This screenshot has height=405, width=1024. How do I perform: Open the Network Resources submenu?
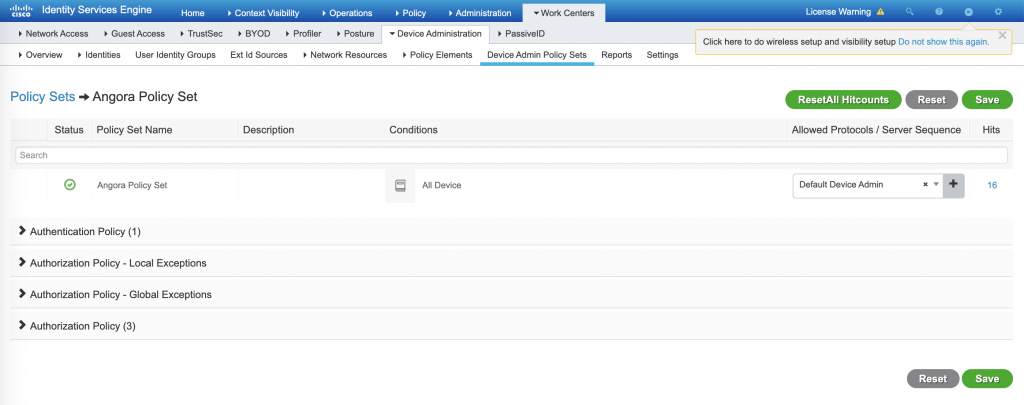(345, 55)
